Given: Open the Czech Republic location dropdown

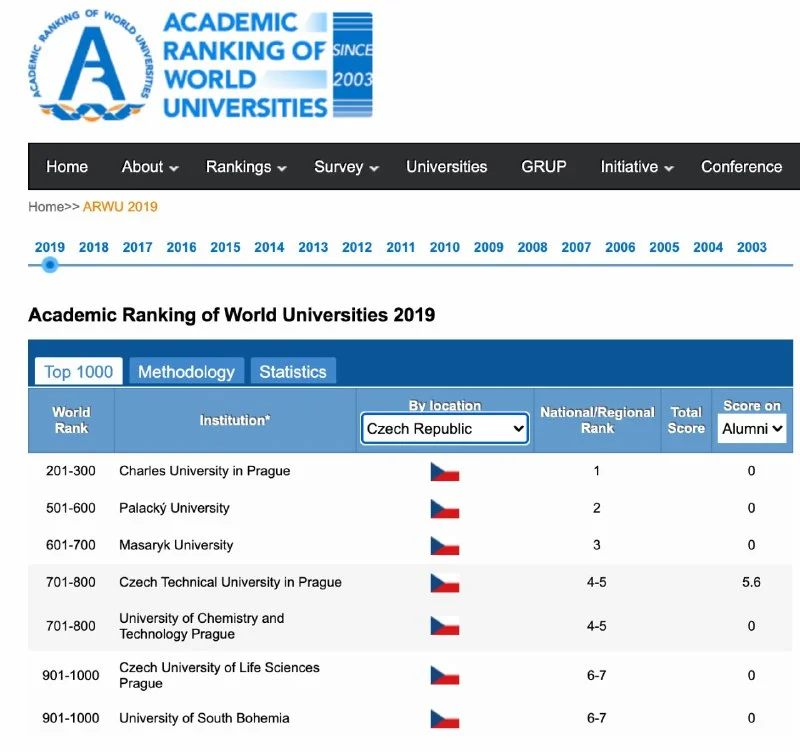Looking at the screenshot, I should (x=444, y=429).
